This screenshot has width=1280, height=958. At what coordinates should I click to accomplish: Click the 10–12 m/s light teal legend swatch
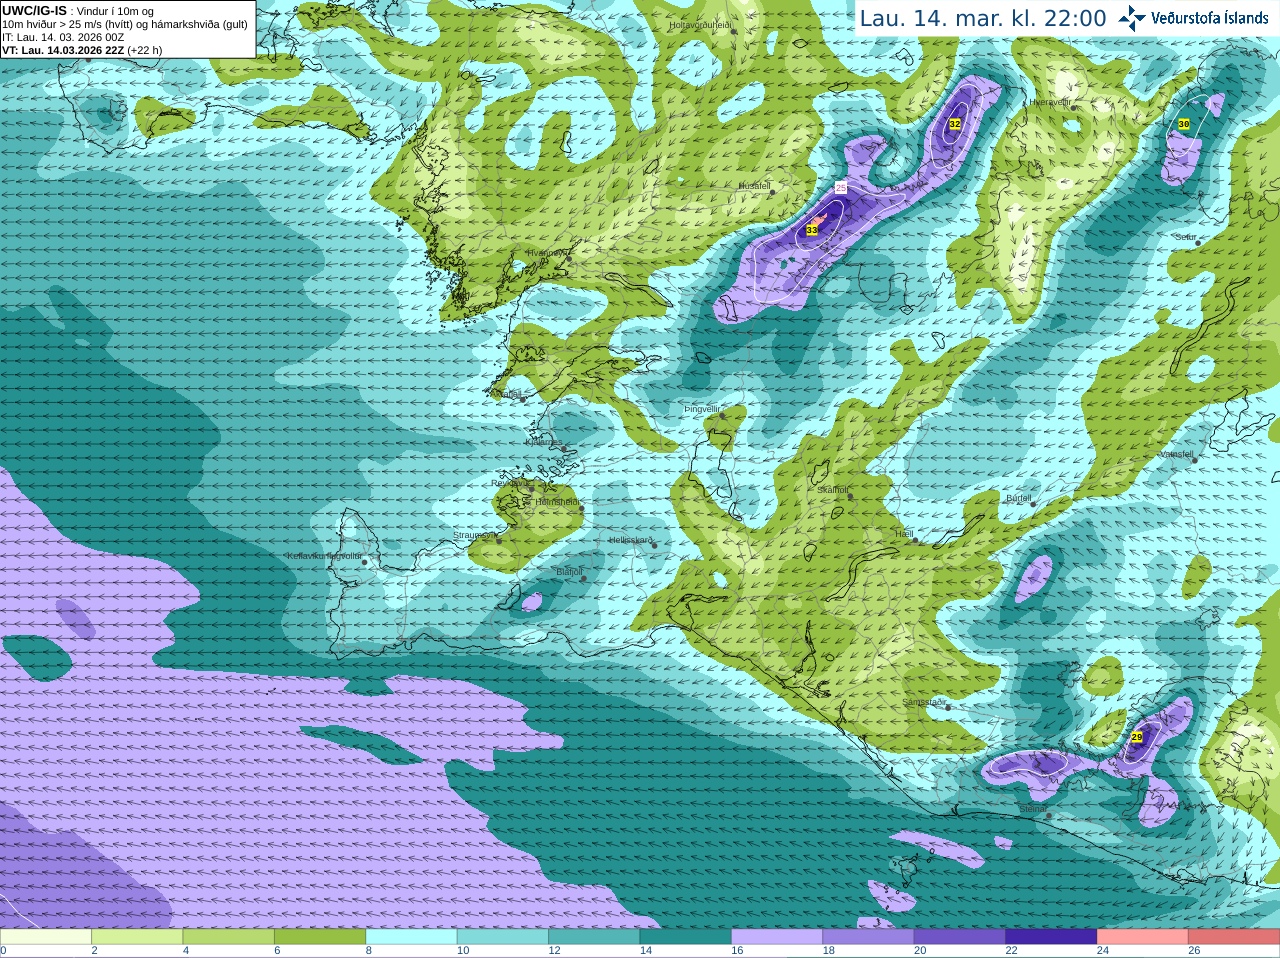click(503, 937)
